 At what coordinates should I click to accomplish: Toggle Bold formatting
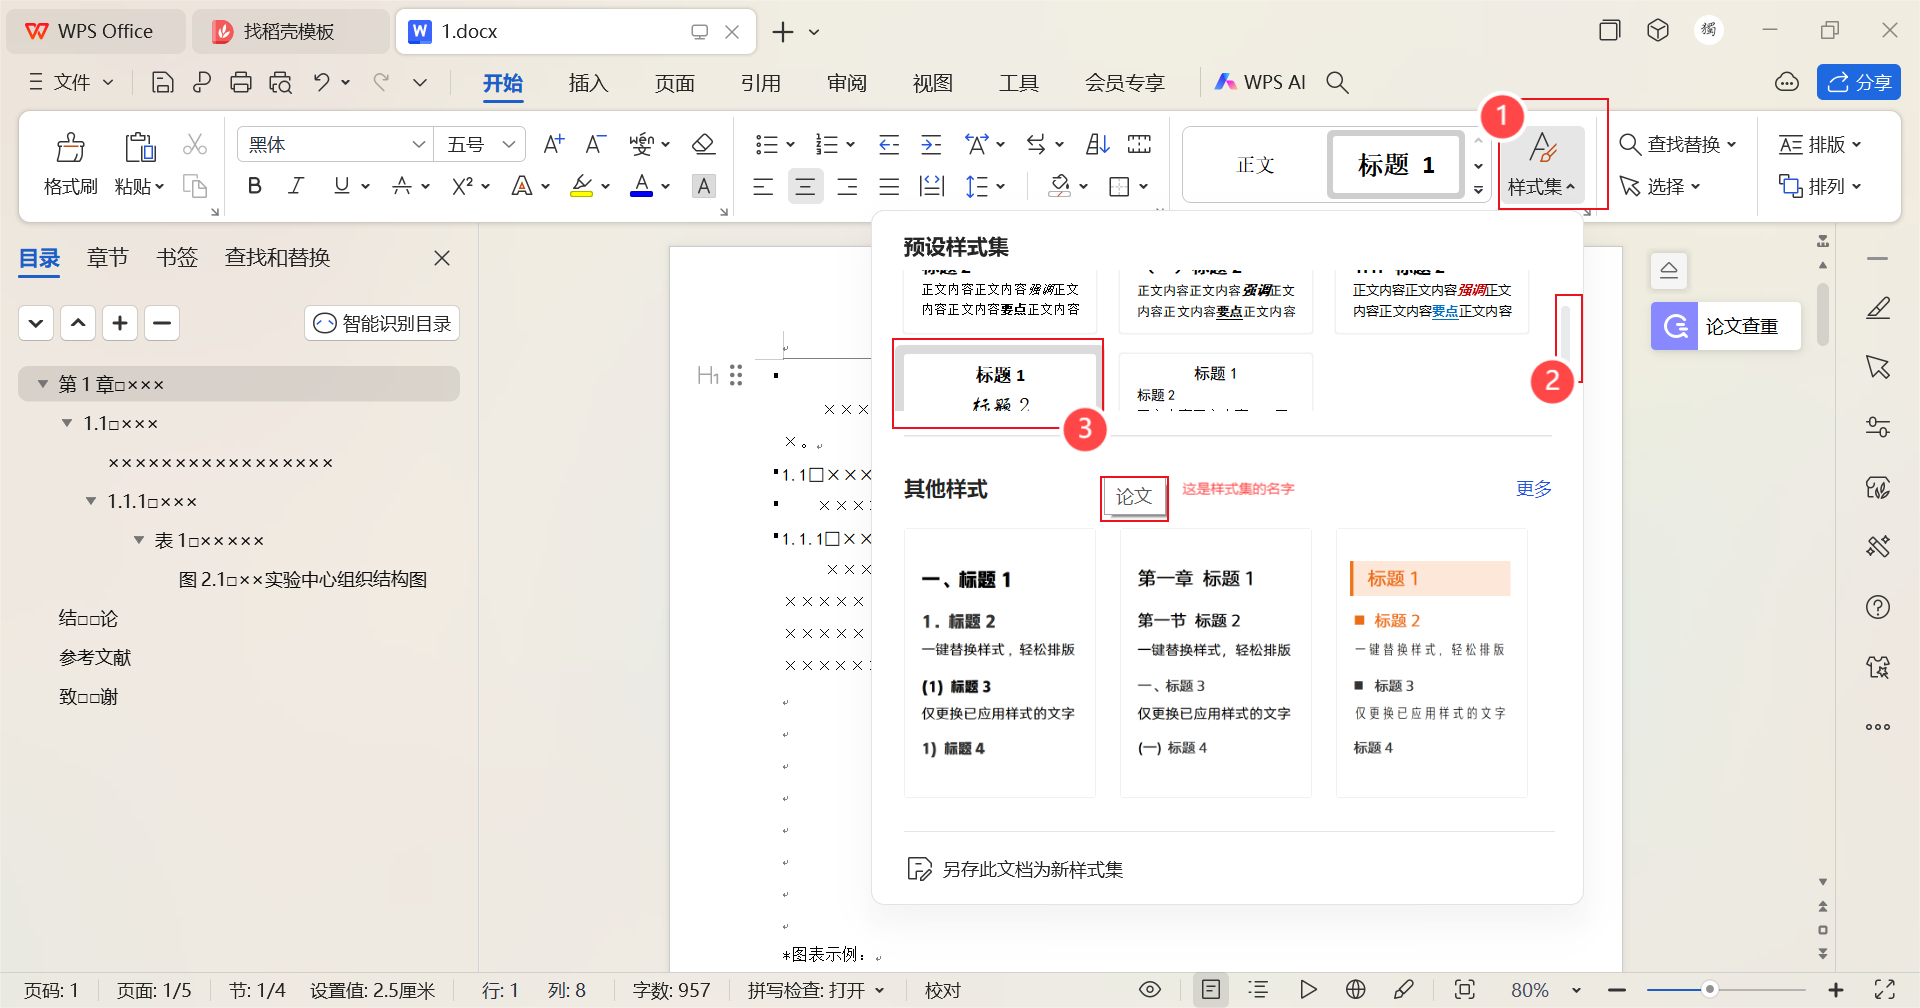click(x=255, y=186)
